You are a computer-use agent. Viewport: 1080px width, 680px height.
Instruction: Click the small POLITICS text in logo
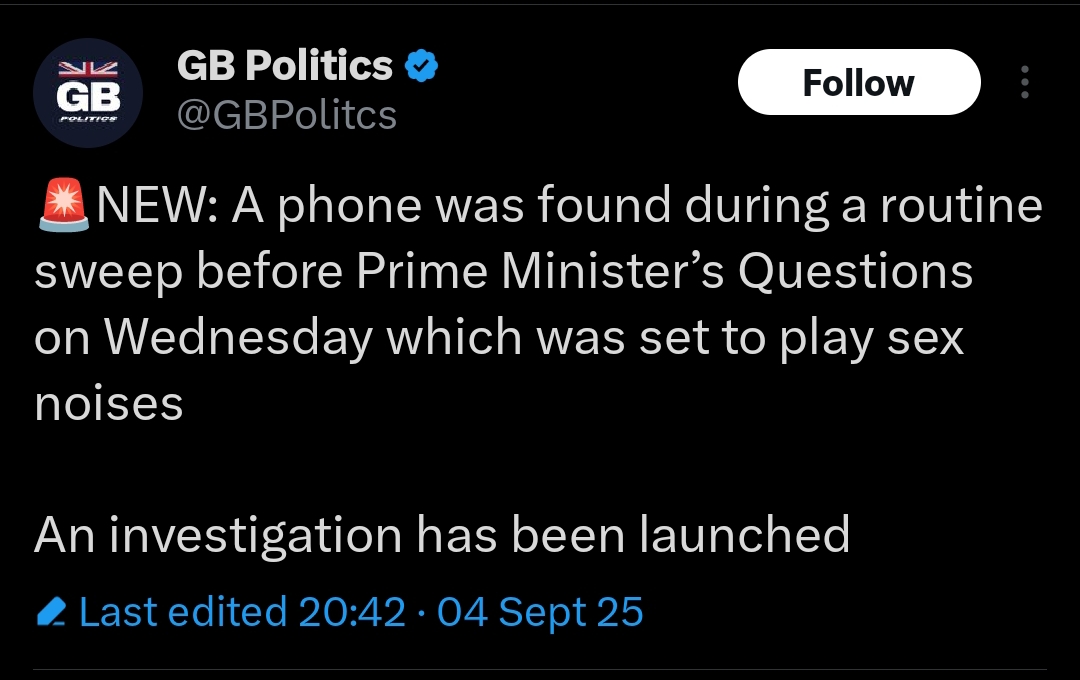coord(88,118)
